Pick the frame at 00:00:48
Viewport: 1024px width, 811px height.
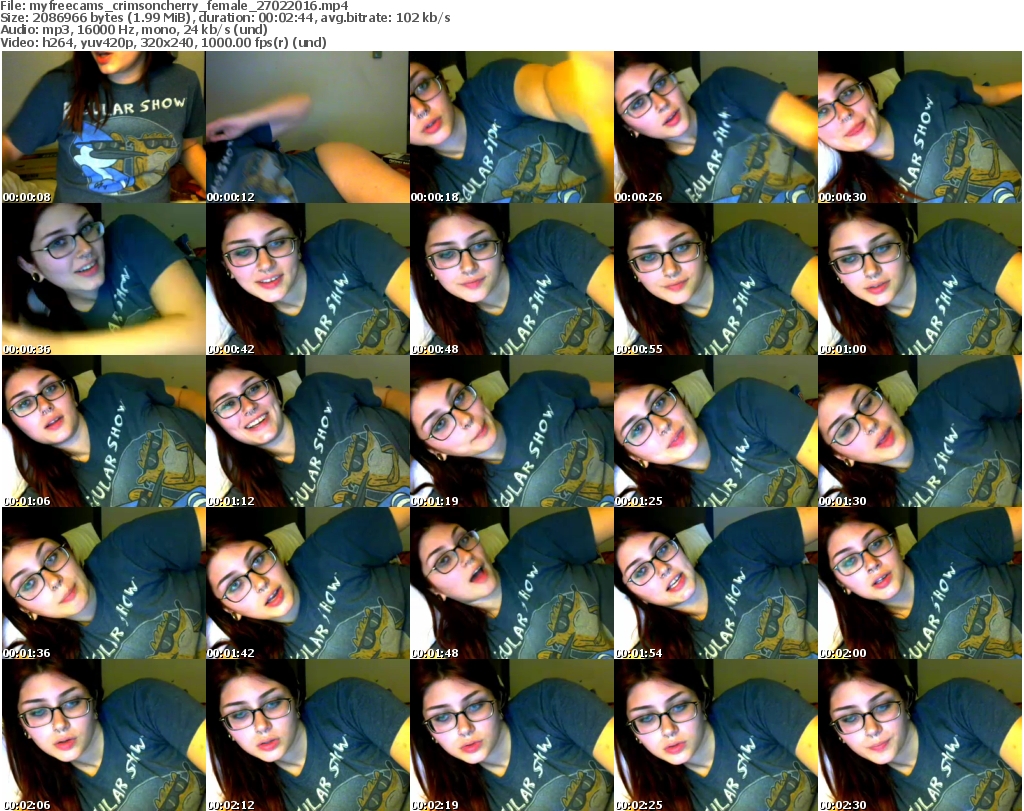(511, 279)
